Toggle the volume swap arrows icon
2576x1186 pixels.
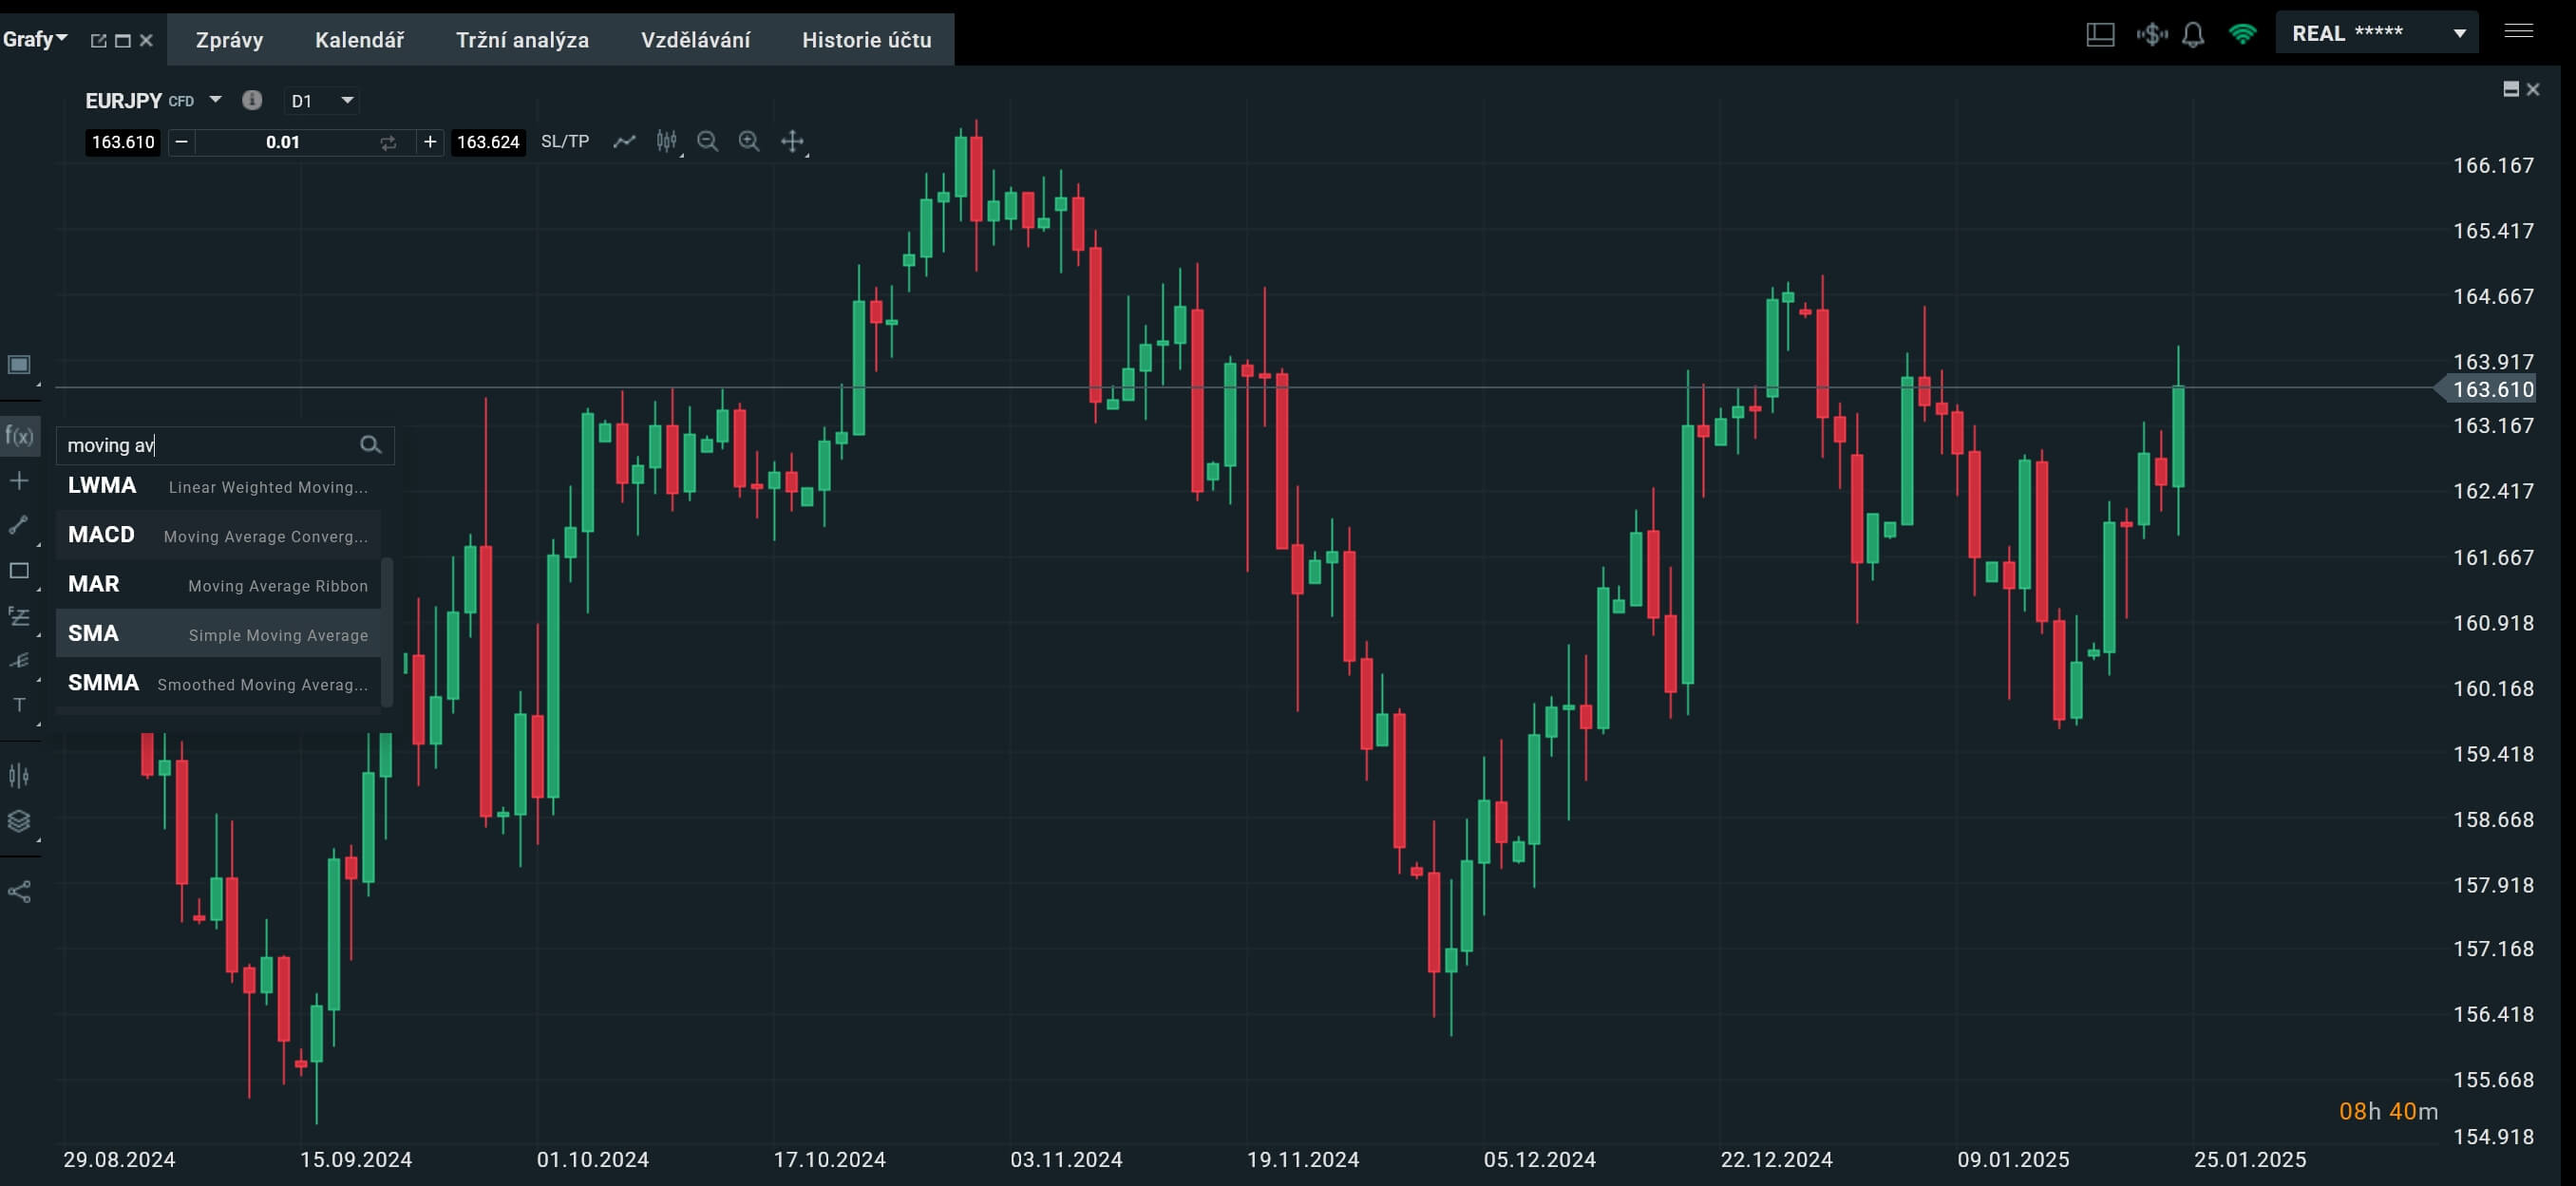[x=388, y=142]
